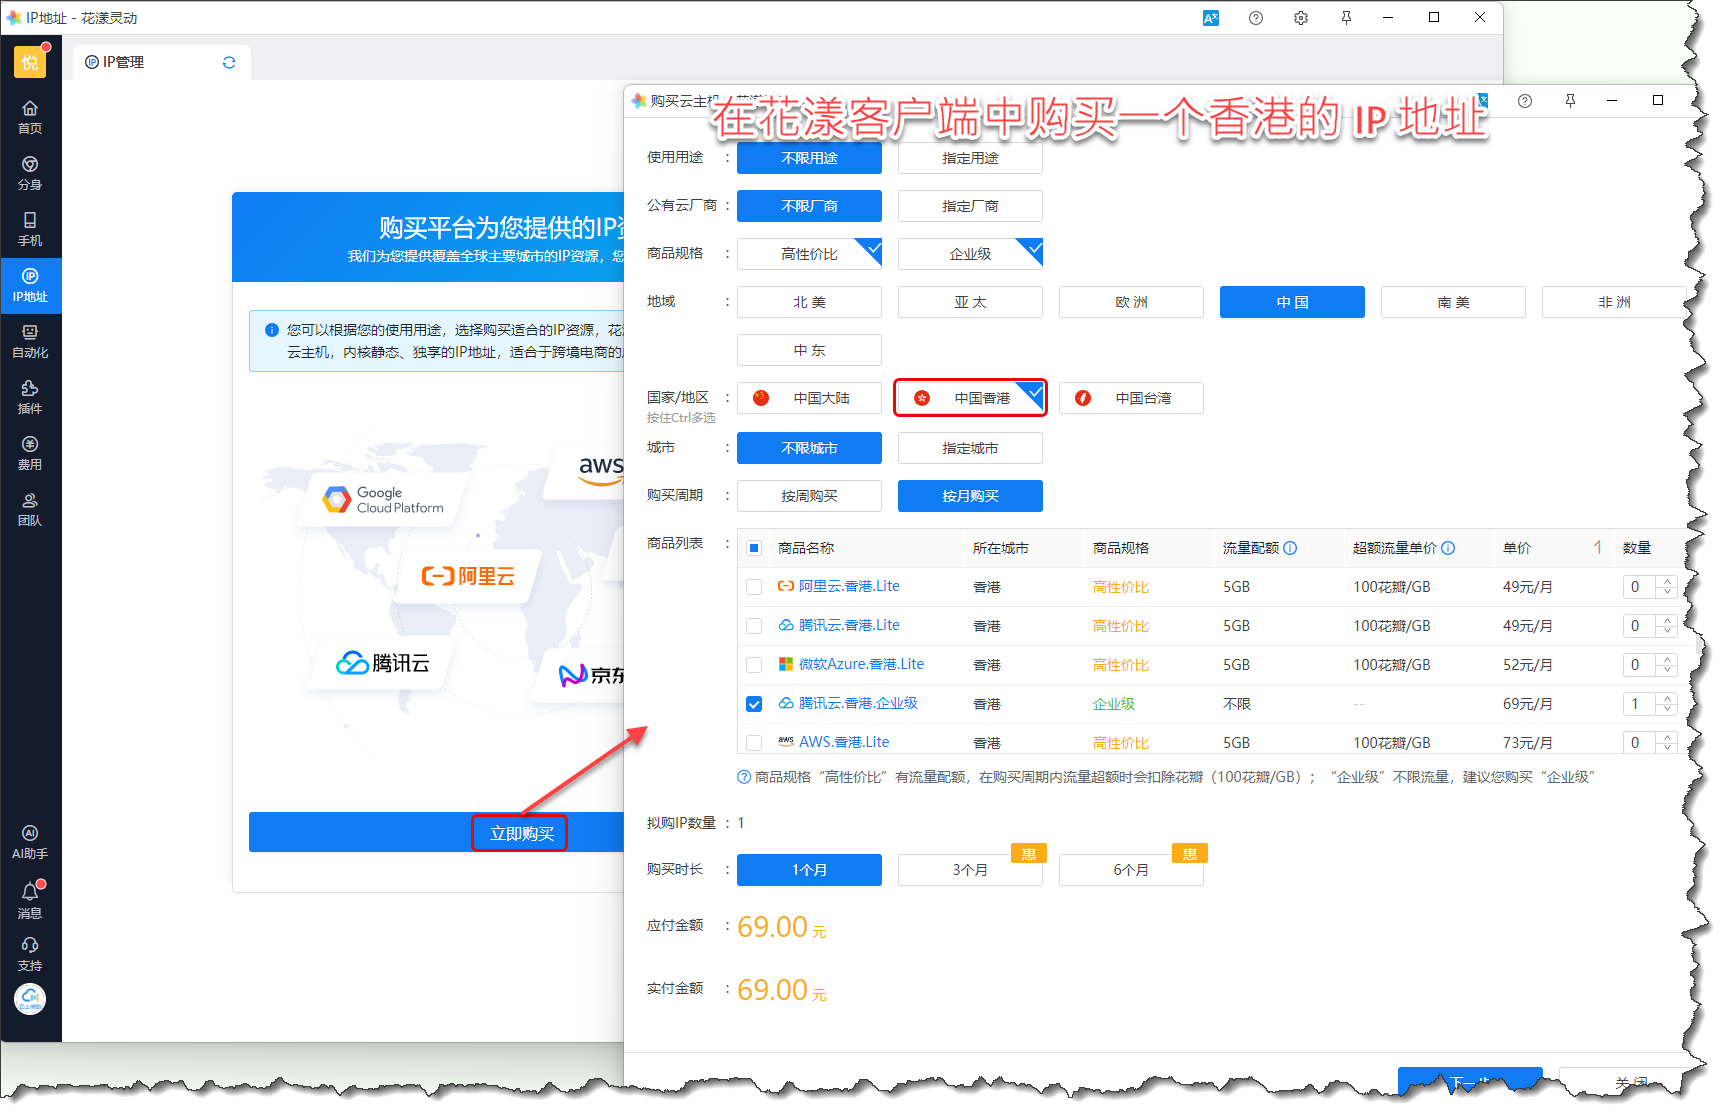Select the 南美 region
The image size is (1729, 1120).
tap(1453, 302)
